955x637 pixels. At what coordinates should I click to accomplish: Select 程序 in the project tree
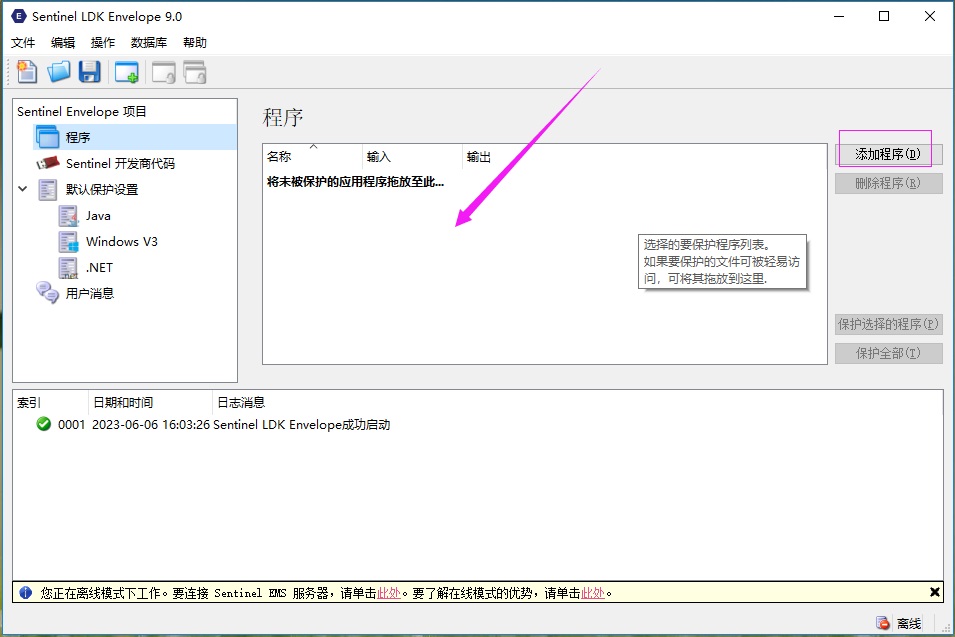coord(77,137)
